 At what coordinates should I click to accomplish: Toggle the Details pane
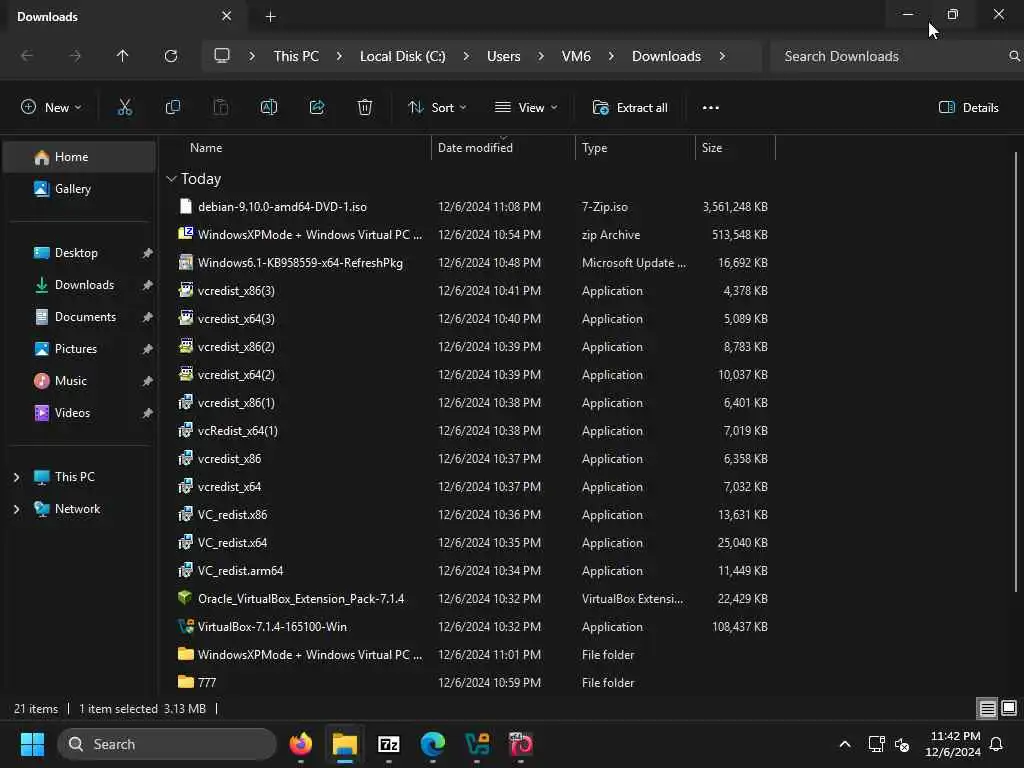tap(968, 108)
